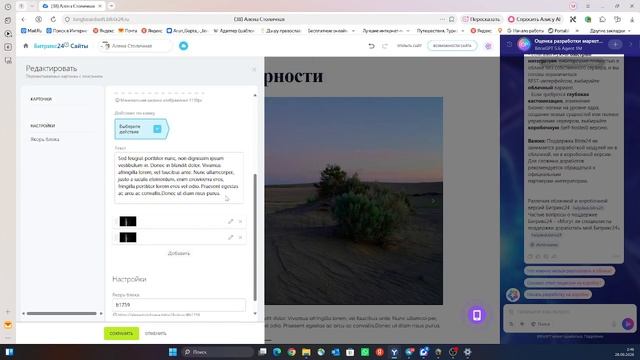Open the sidebar media player icon
640x360 pixels.
click(8, 33)
